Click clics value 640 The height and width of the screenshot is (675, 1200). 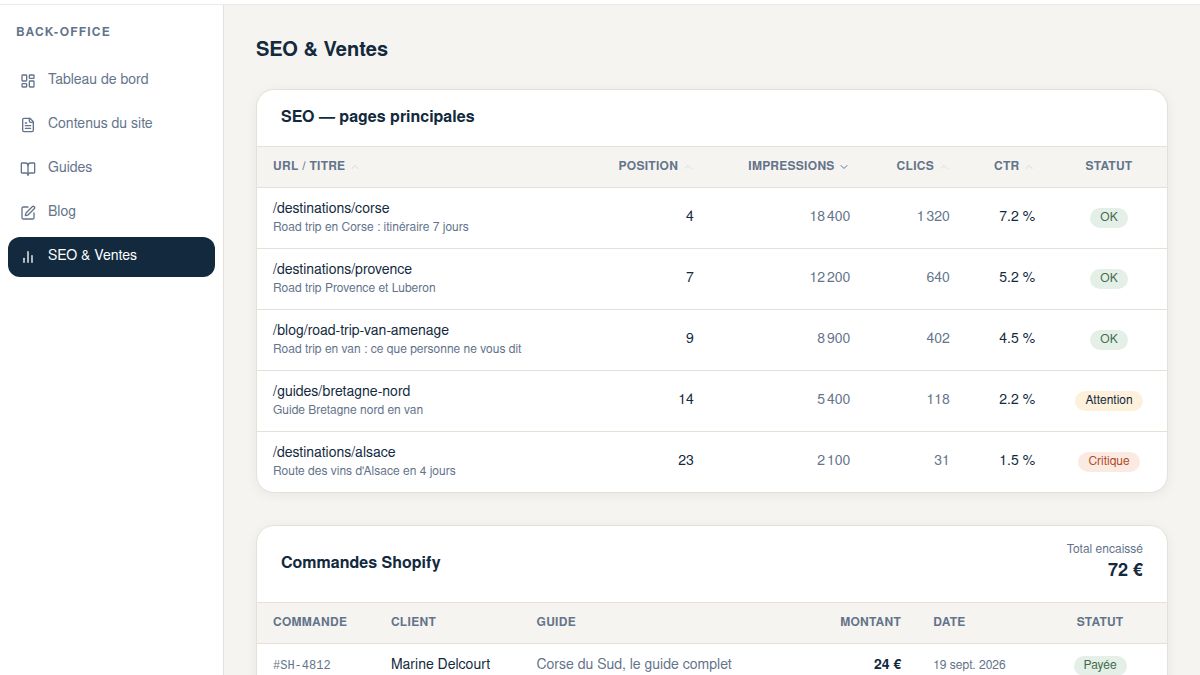tap(938, 277)
